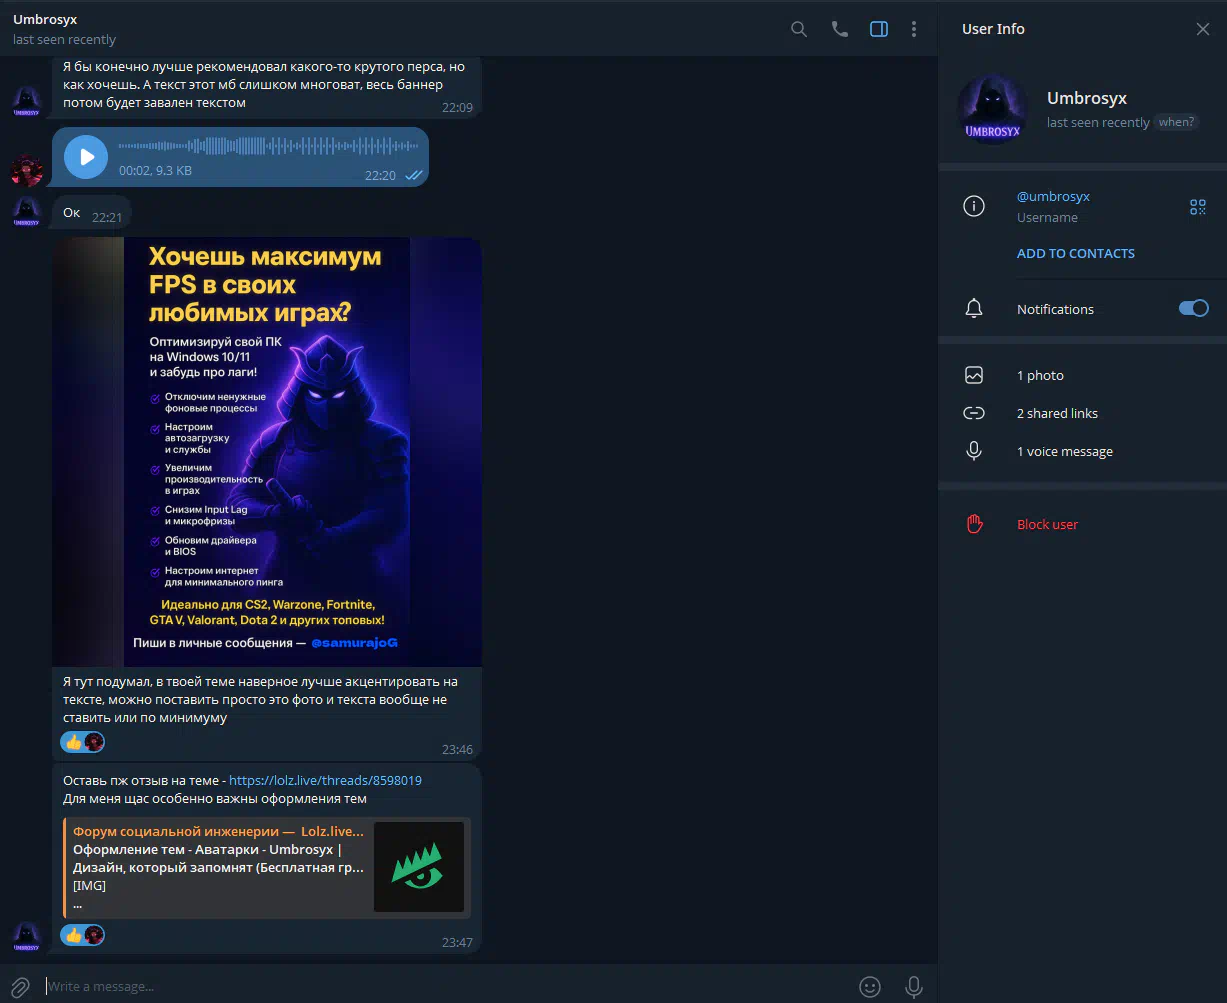Click thumbs-up reaction on the 23:47 message
The width and height of the screenshot is (1227, 1003).
[83, 935]
